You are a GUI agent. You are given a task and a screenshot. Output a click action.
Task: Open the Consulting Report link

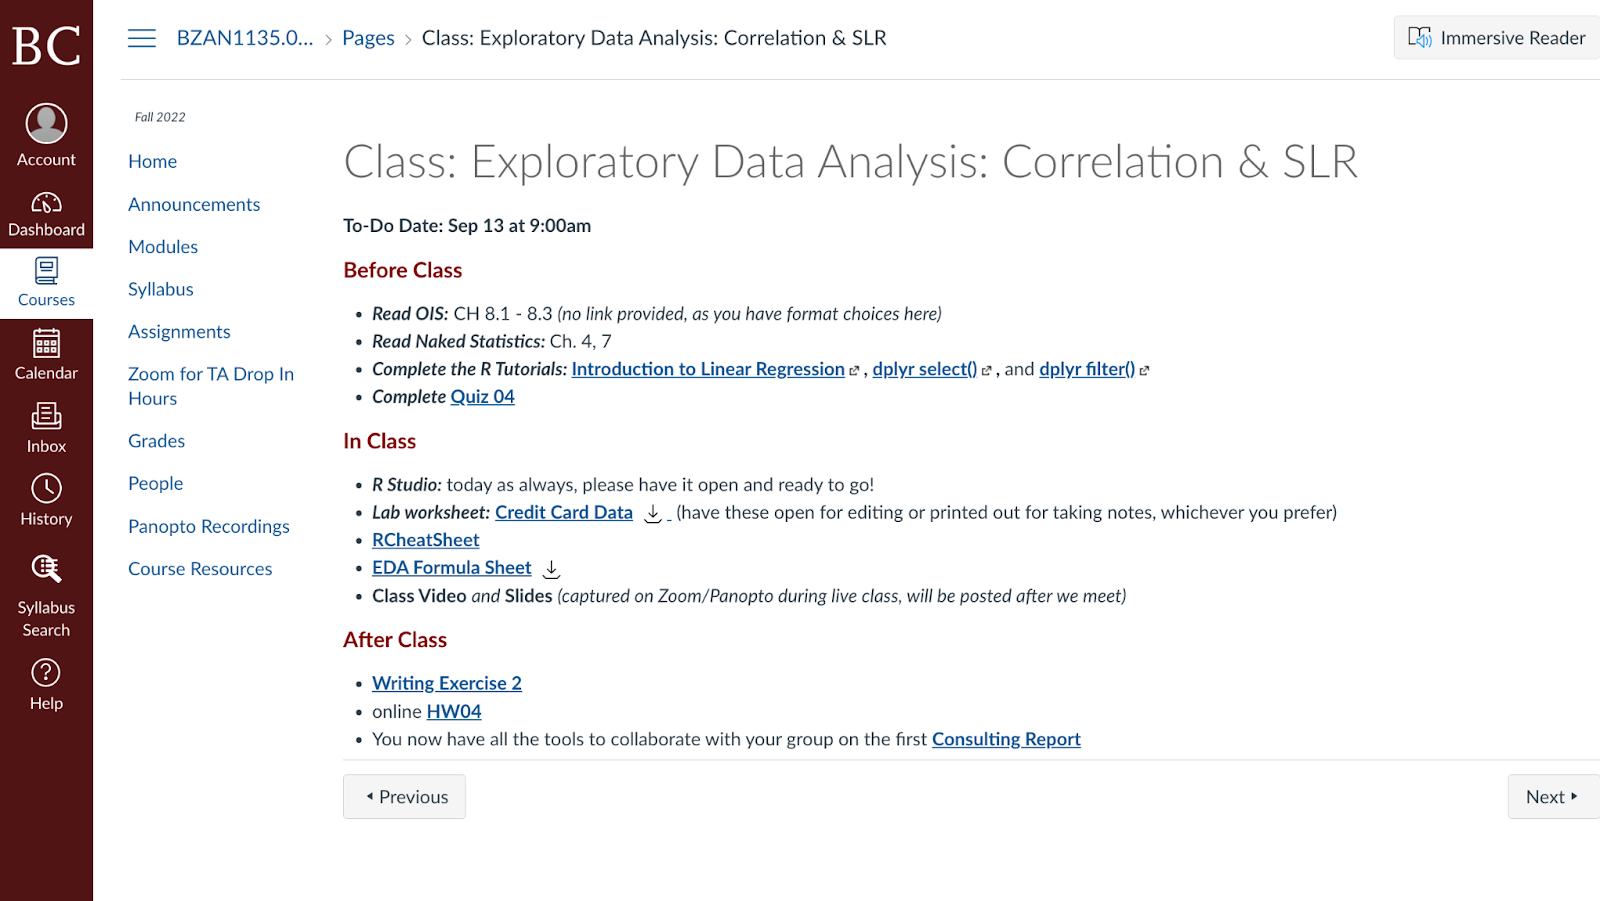[1006, 739]
